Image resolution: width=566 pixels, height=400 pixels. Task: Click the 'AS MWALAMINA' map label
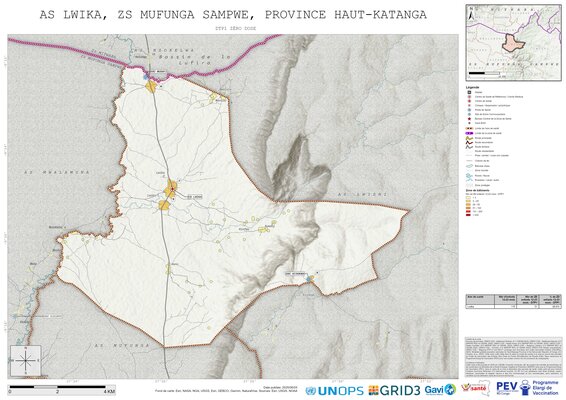coord(56,172)
